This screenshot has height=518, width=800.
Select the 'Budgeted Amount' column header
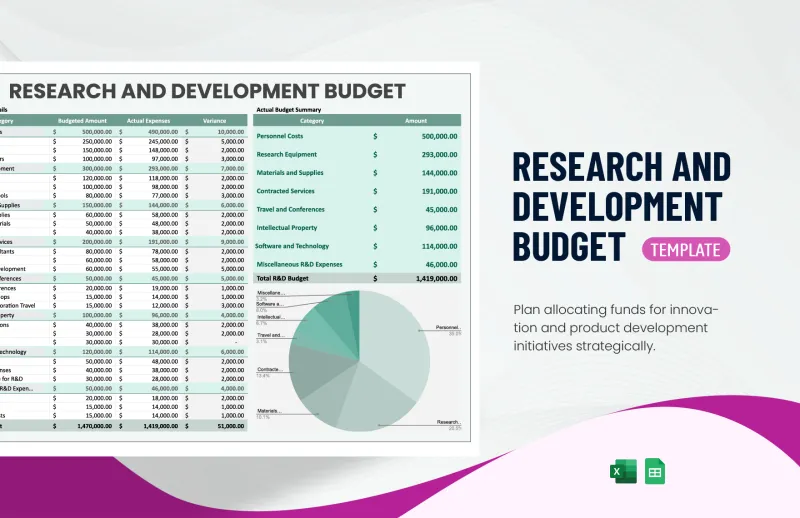coord(82,121)
